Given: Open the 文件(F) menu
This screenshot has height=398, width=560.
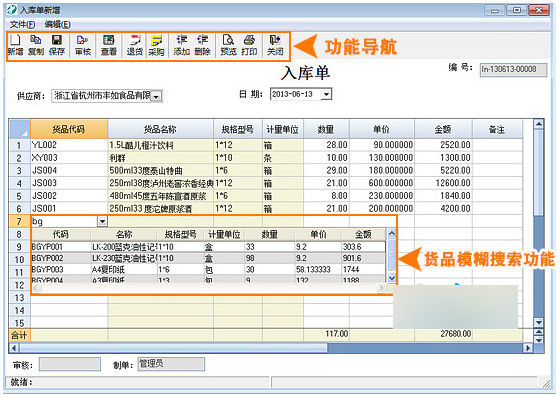Looking at the screenshot, I should pos(22,24).
